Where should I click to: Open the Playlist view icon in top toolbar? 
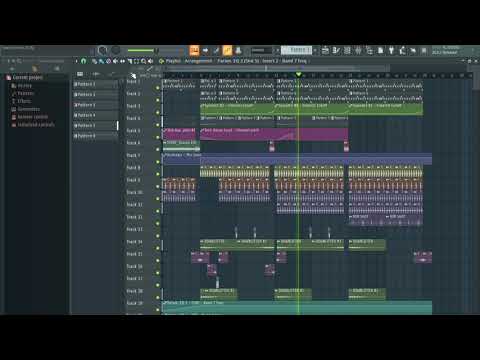[325, 51]
